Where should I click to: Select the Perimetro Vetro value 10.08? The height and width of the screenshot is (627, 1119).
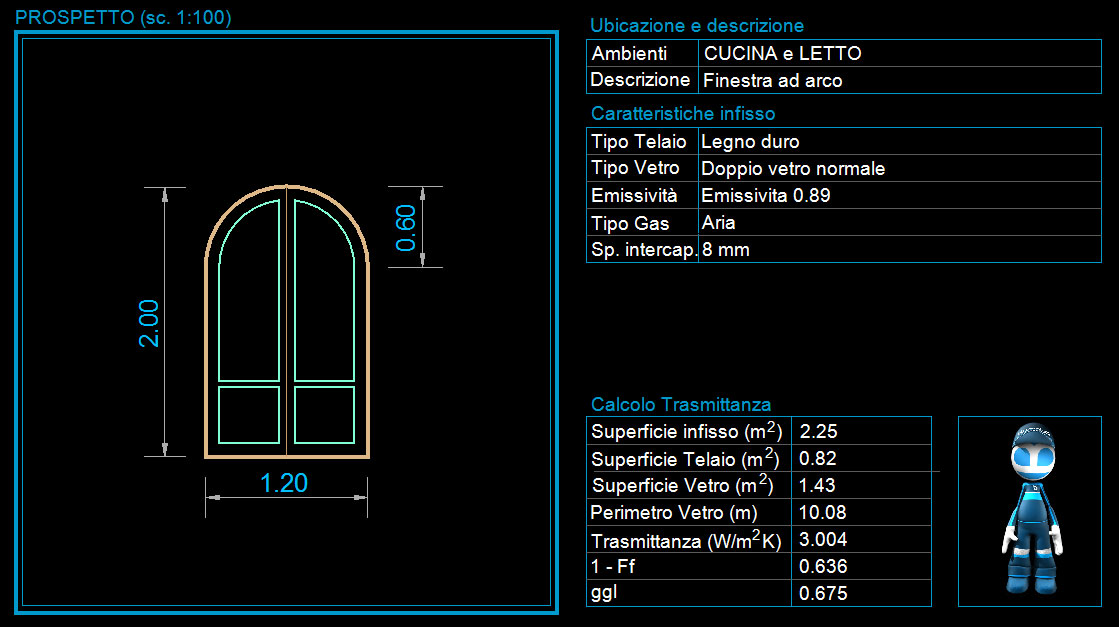click(823, 513)
